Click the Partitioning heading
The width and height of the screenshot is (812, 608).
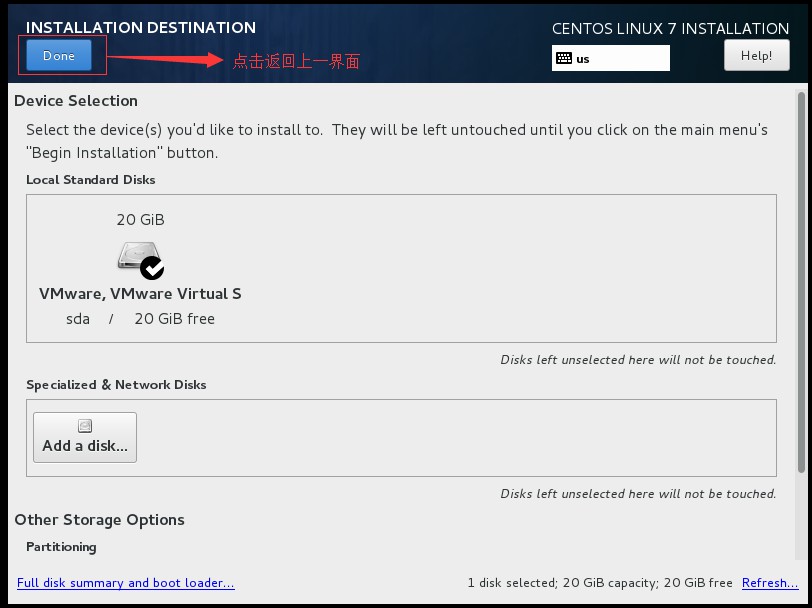pos(61,547)
